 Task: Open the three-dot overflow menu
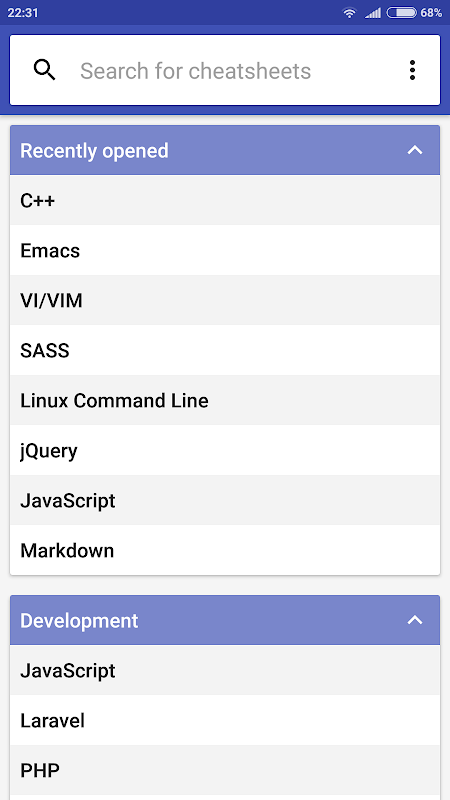coord(412,70)
